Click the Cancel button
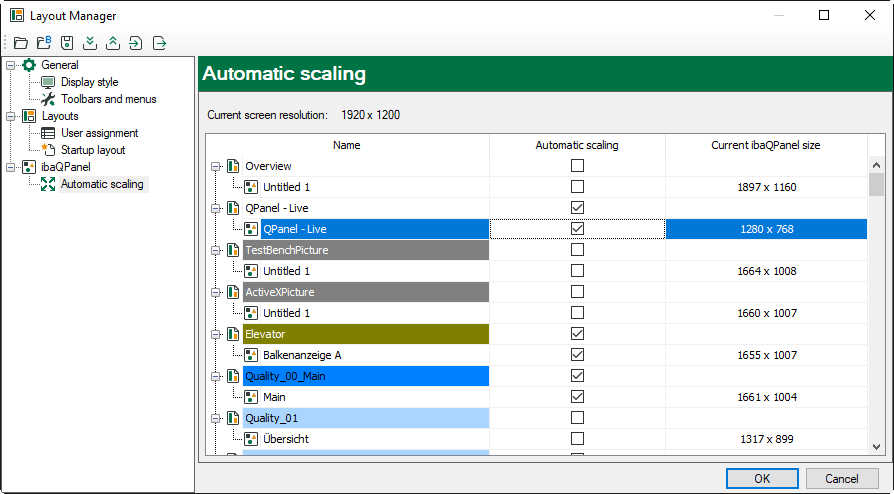The image size is (894, 494). pyautogui.click(x=842, y=478)
